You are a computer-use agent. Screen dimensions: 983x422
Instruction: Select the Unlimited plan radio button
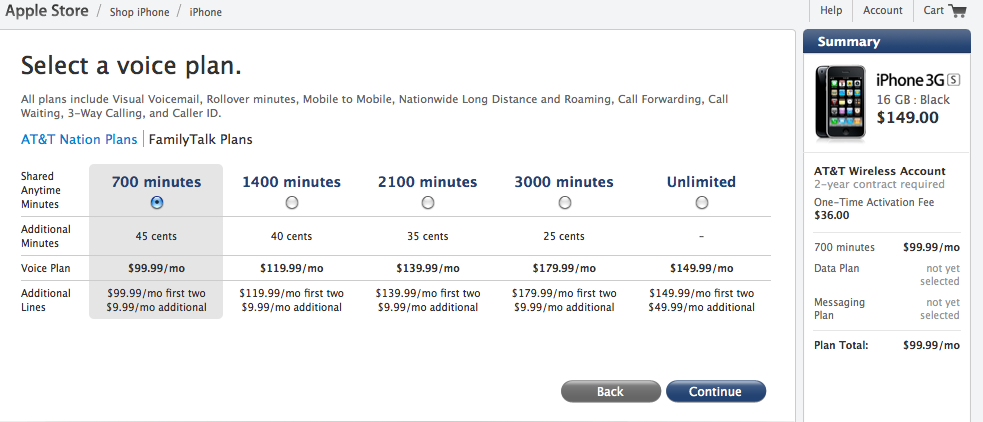tap(702, 203)
